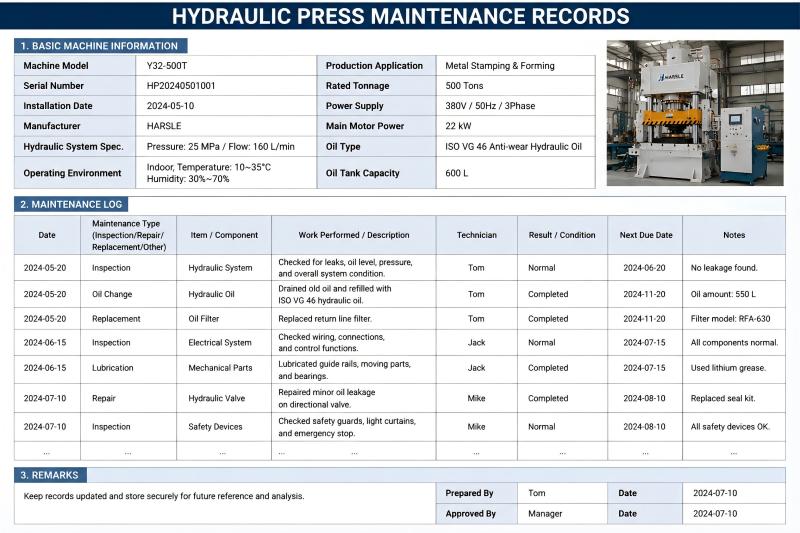This screenshot has height=533, width=800.
Task: Click the 'Electrical System' component cell
Action: 224,343
